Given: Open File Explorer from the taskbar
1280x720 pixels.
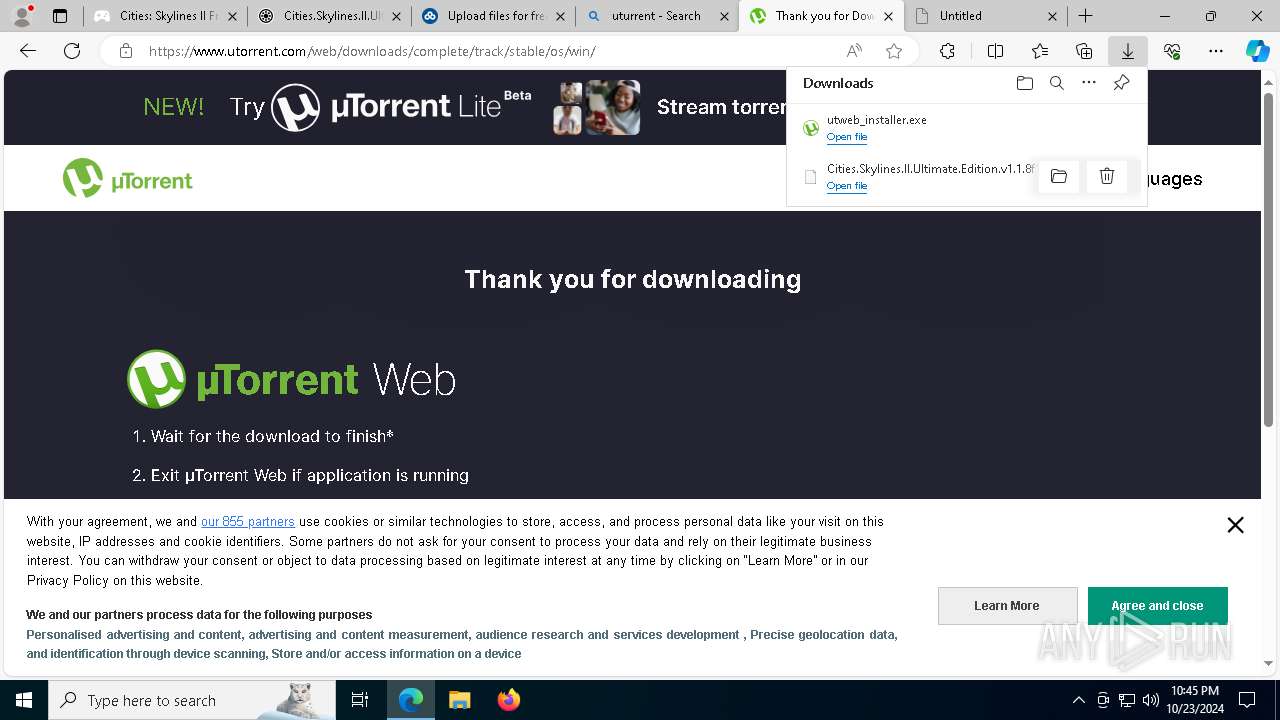Looking at the screenshot, I should point(460,700).
